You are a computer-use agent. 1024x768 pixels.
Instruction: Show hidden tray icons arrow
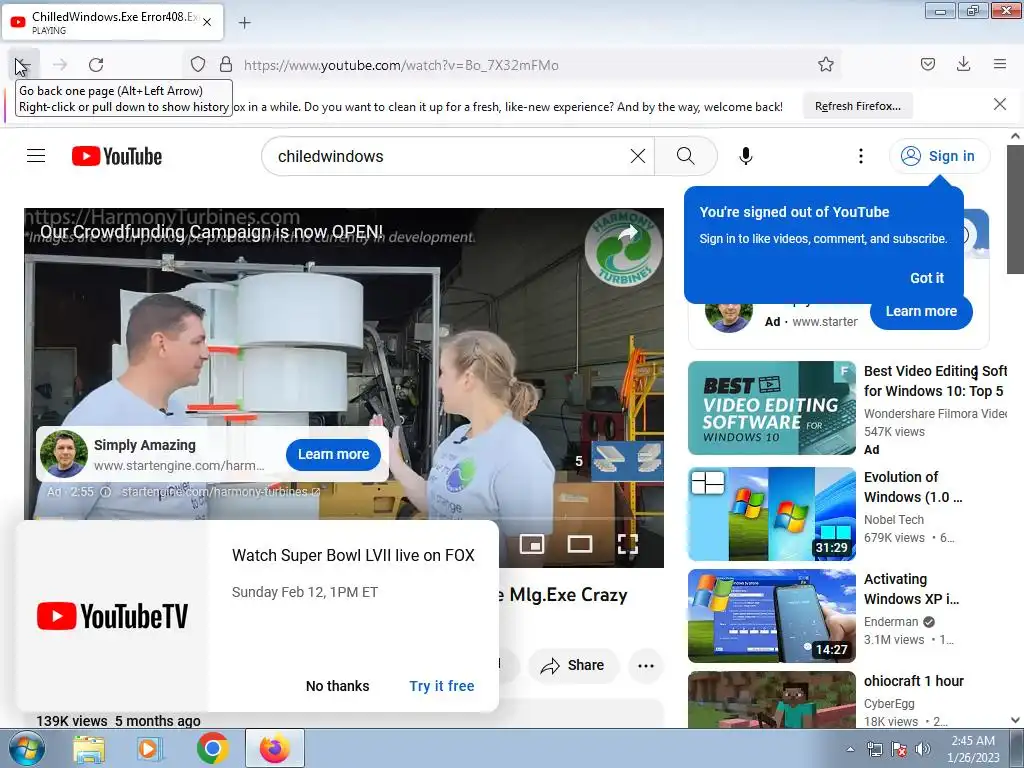click(x=850, y=749)
